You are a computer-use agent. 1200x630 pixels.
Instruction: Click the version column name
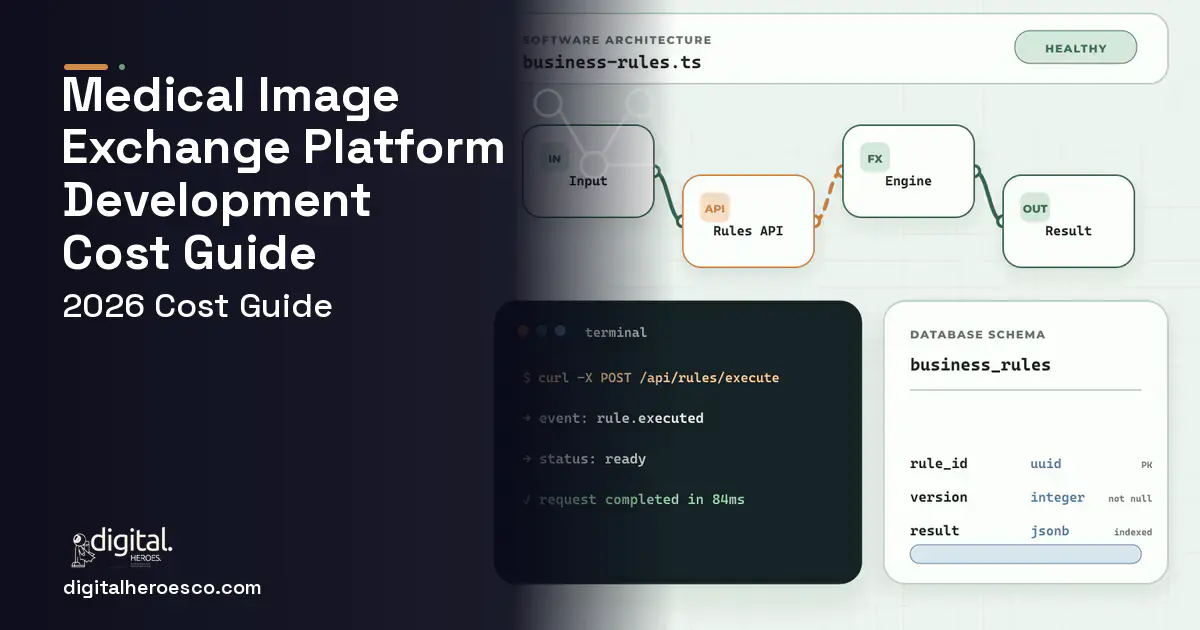(938, 497)
